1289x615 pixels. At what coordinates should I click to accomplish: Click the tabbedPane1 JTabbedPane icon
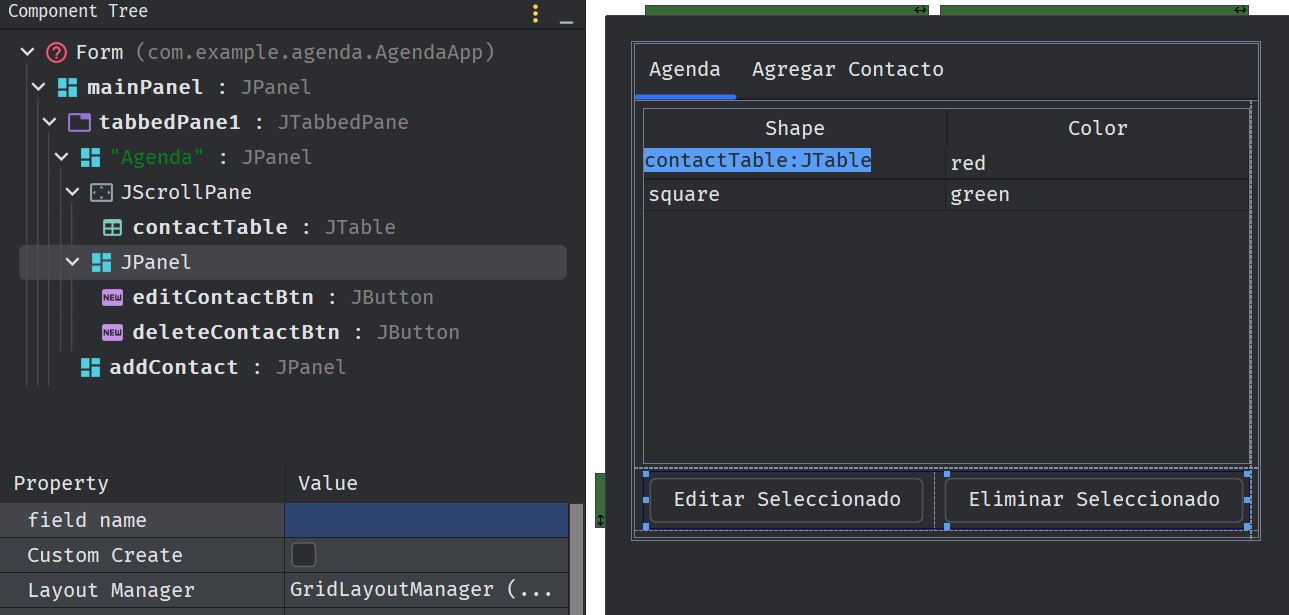point(79,123)
